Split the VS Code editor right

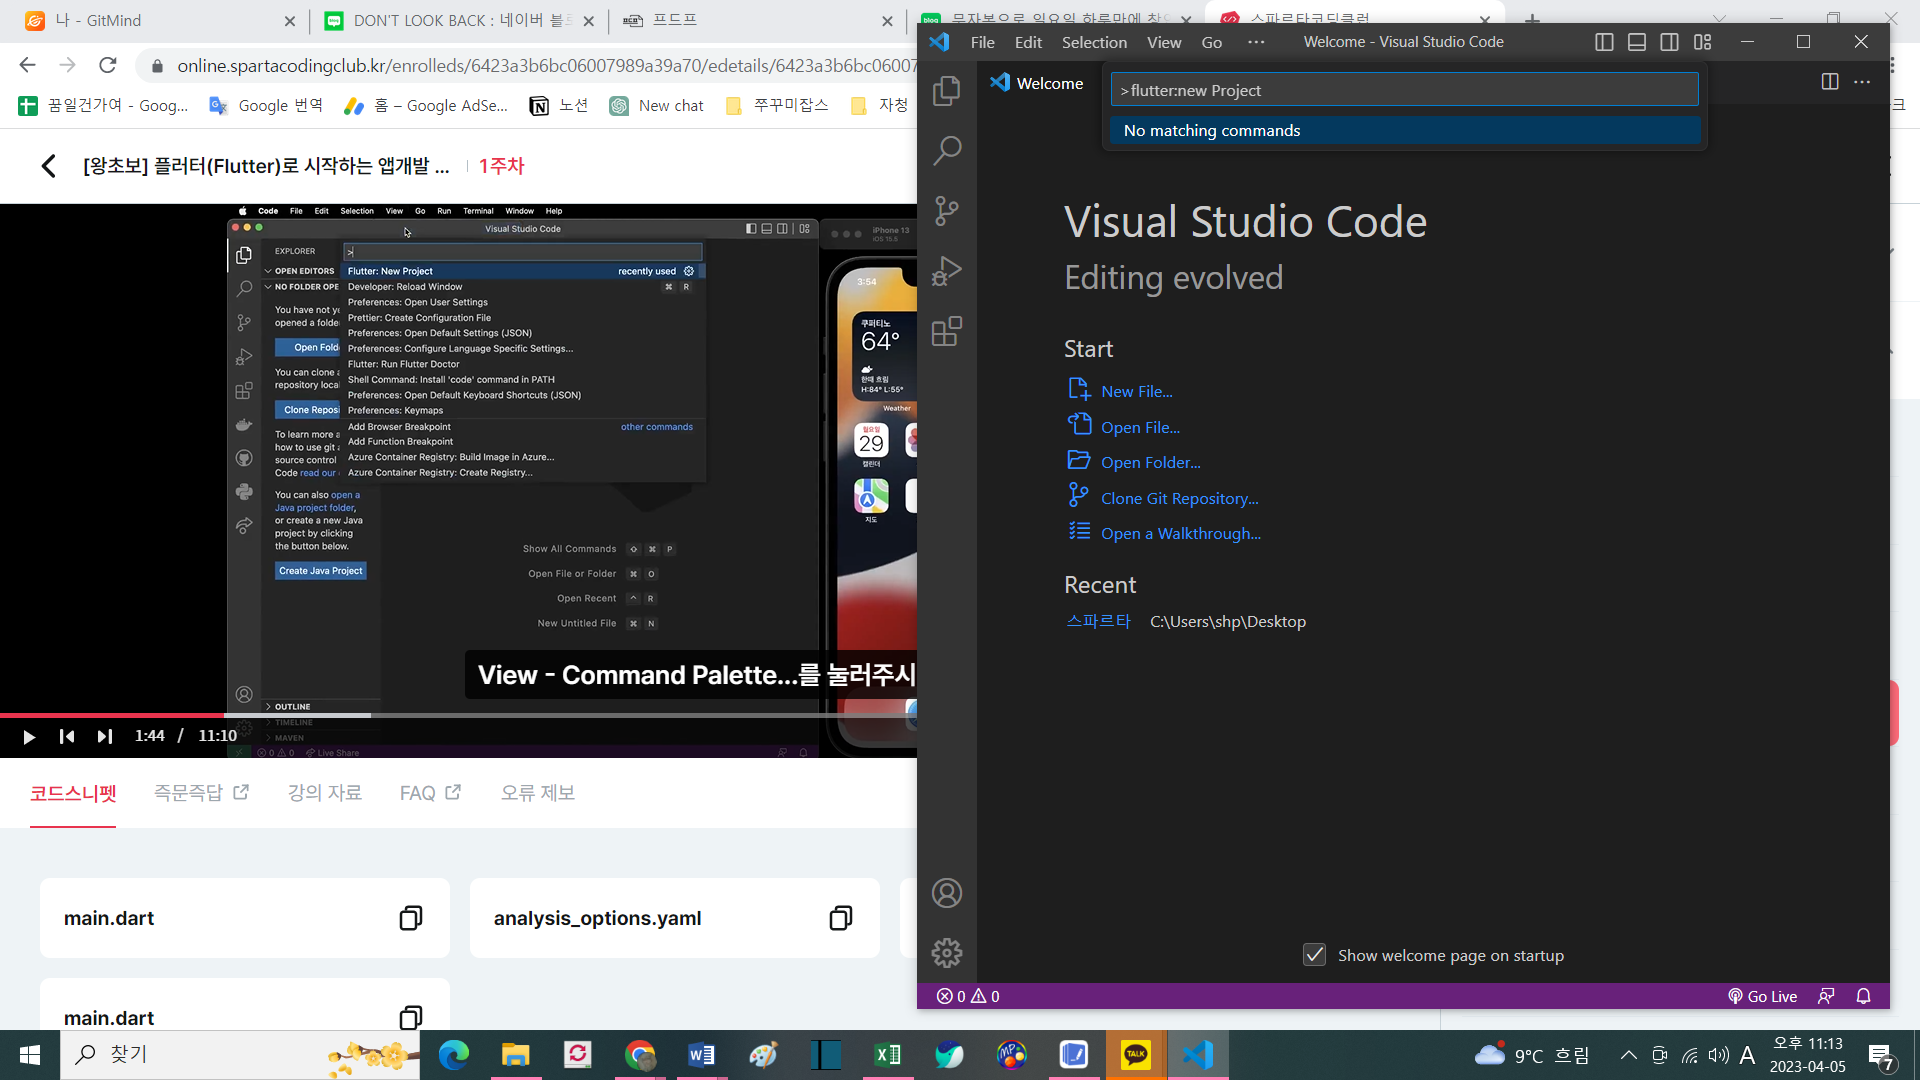click(1830, 82)
